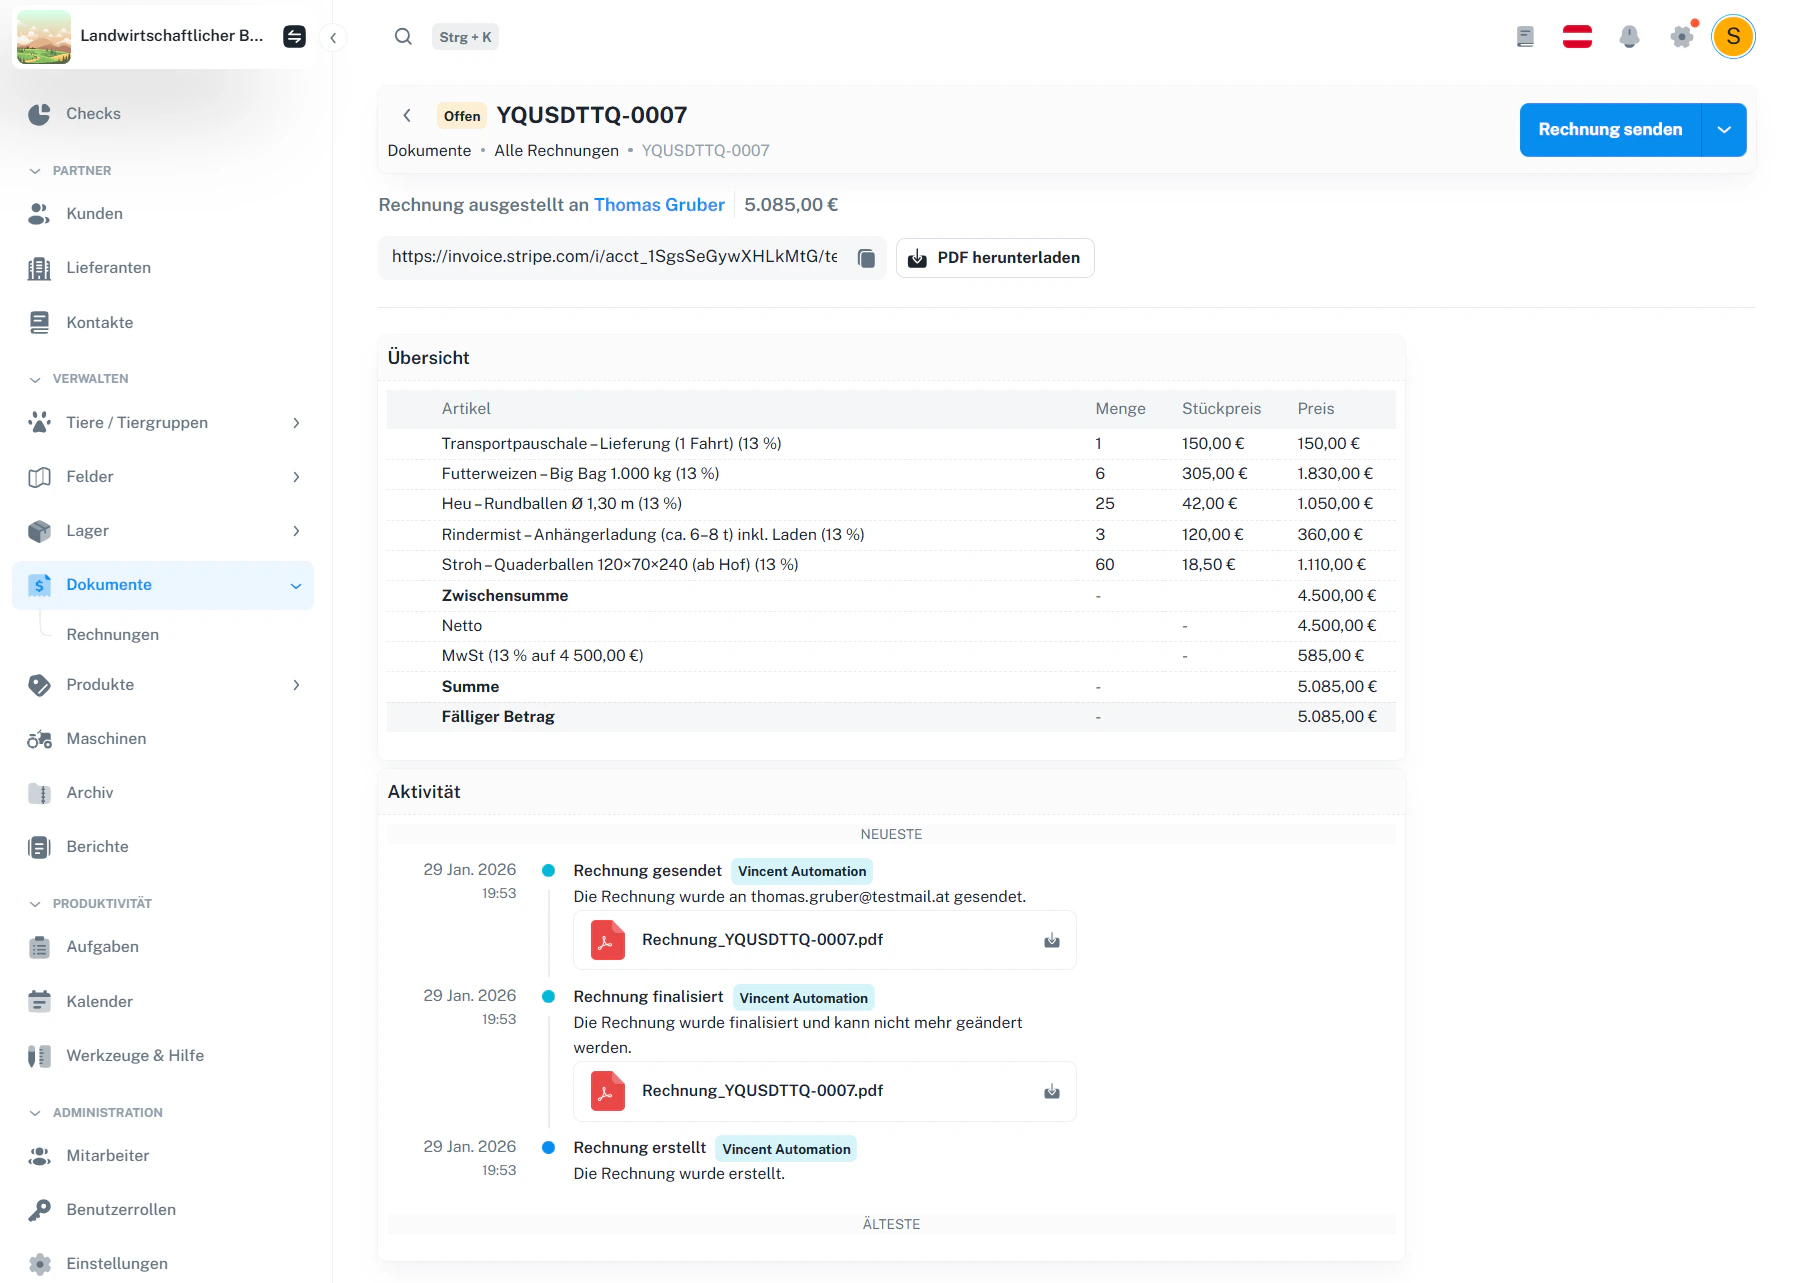Expand Lager submenu chevron
Screen dimensions: 1794x1283
click(296, 531)
